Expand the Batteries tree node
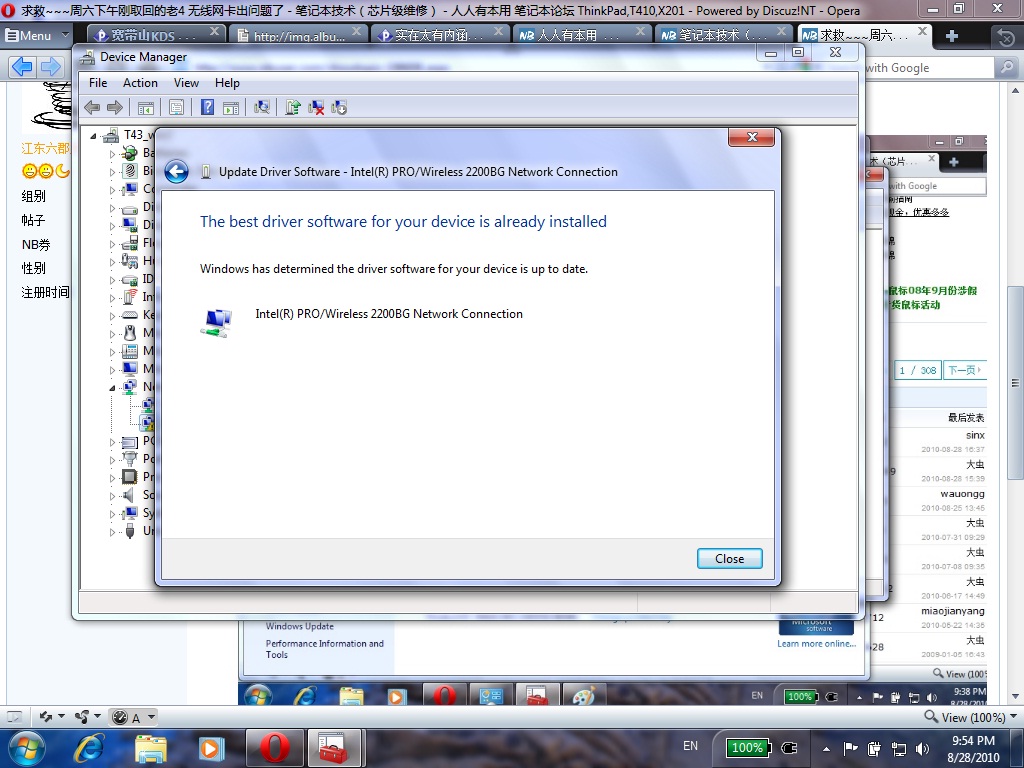This screenshot has width=1024, height=768. click(x=112, y=154)
